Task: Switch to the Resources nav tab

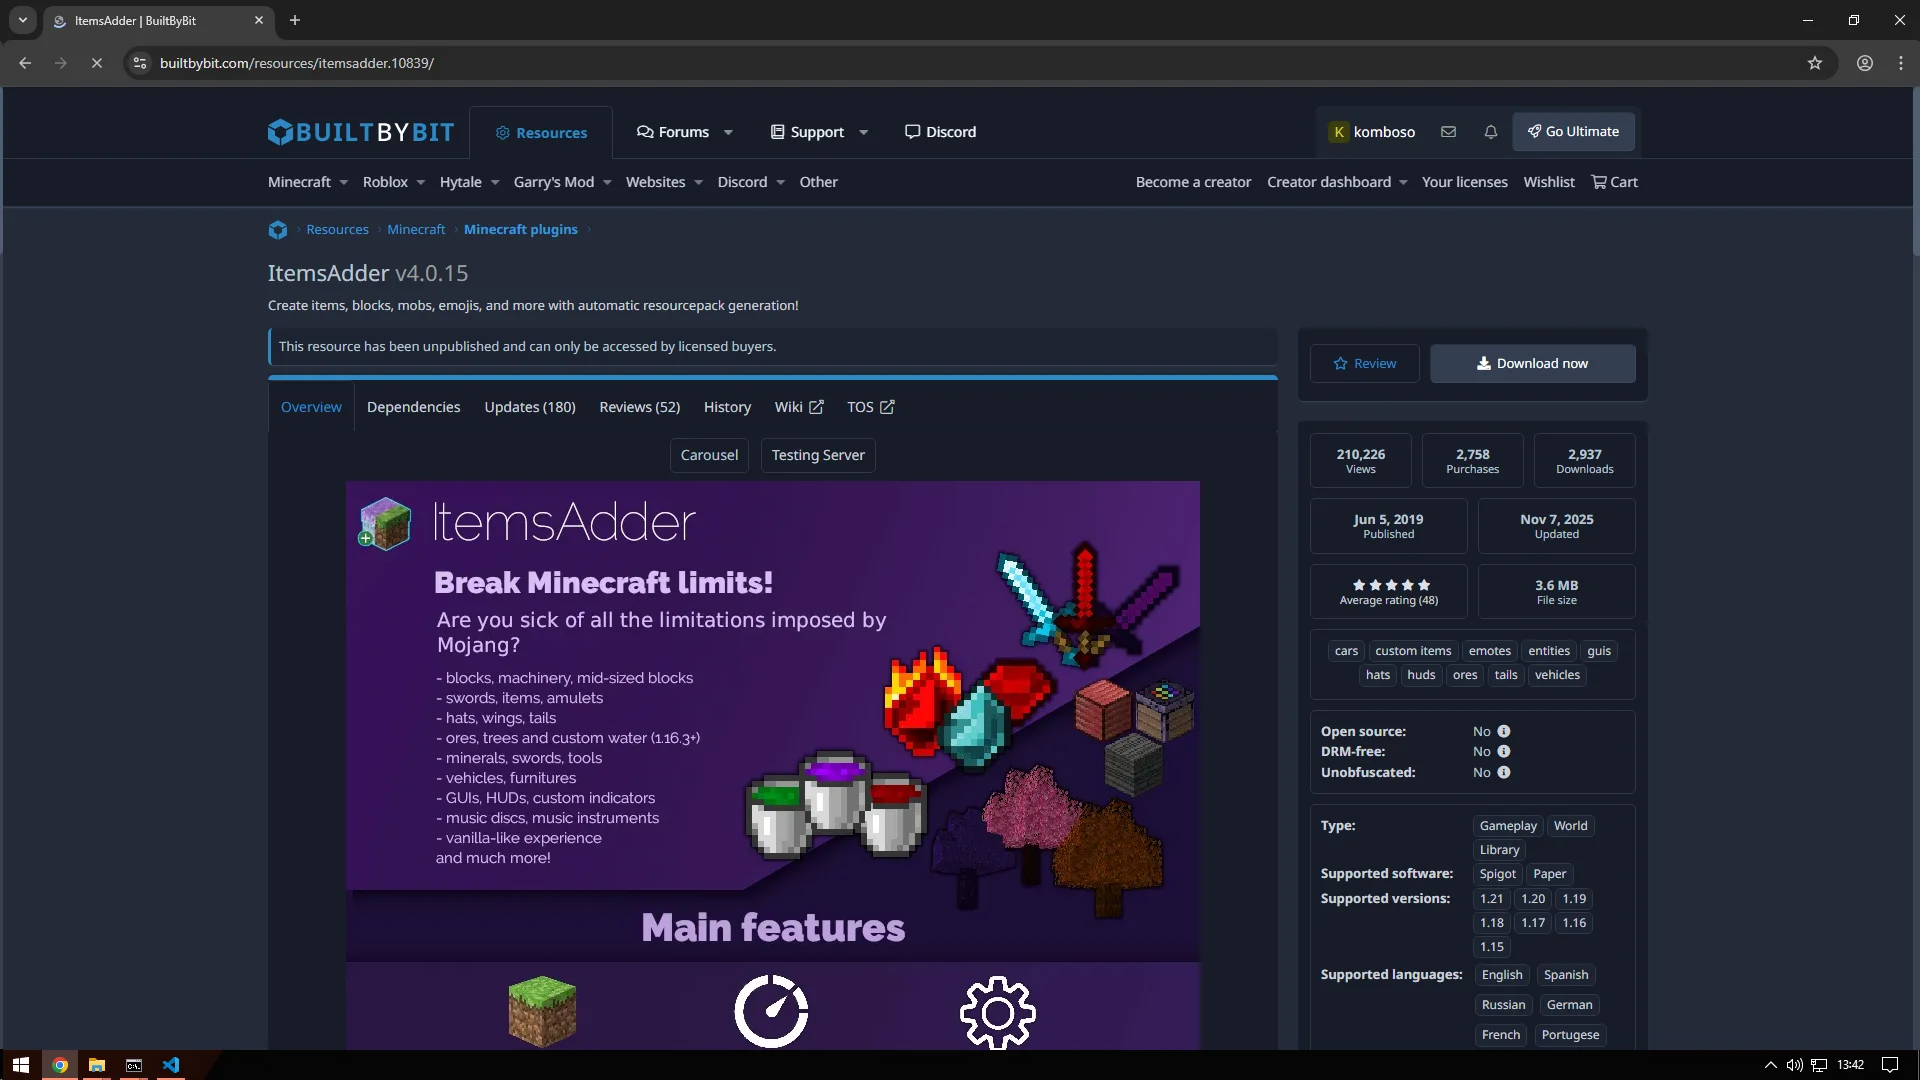Action: (x=541, y=133)
